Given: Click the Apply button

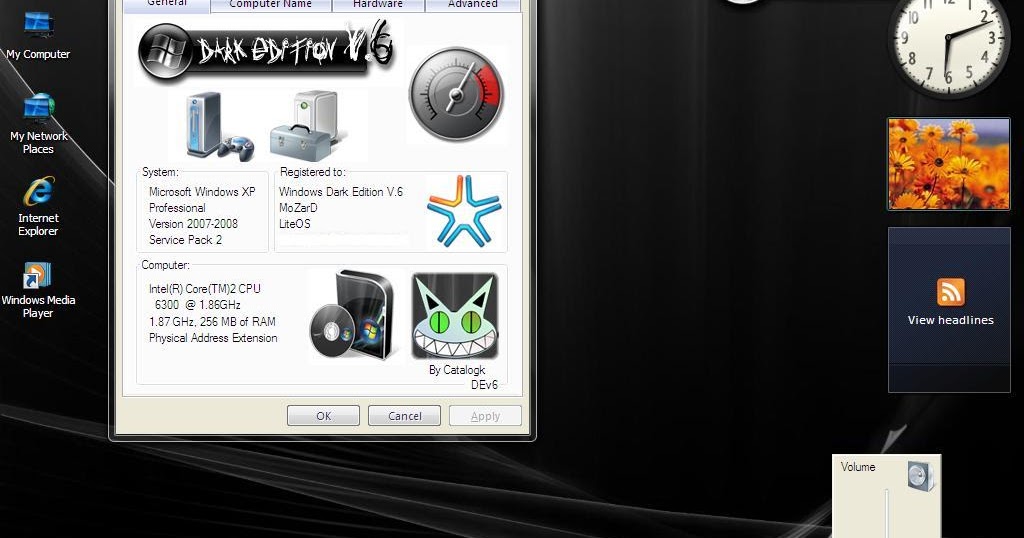Looking at the screenshot, I should click(x=485, y=416).
